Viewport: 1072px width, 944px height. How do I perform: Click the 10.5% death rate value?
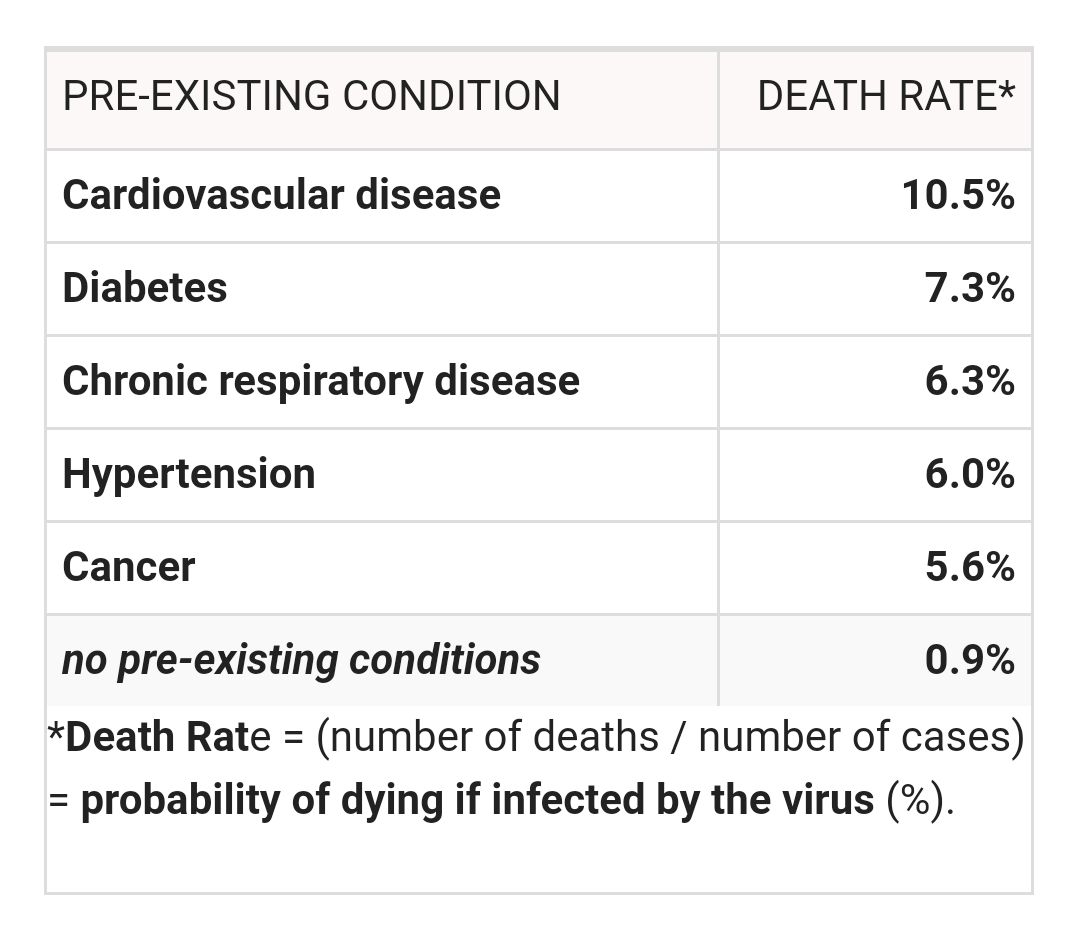958,194
